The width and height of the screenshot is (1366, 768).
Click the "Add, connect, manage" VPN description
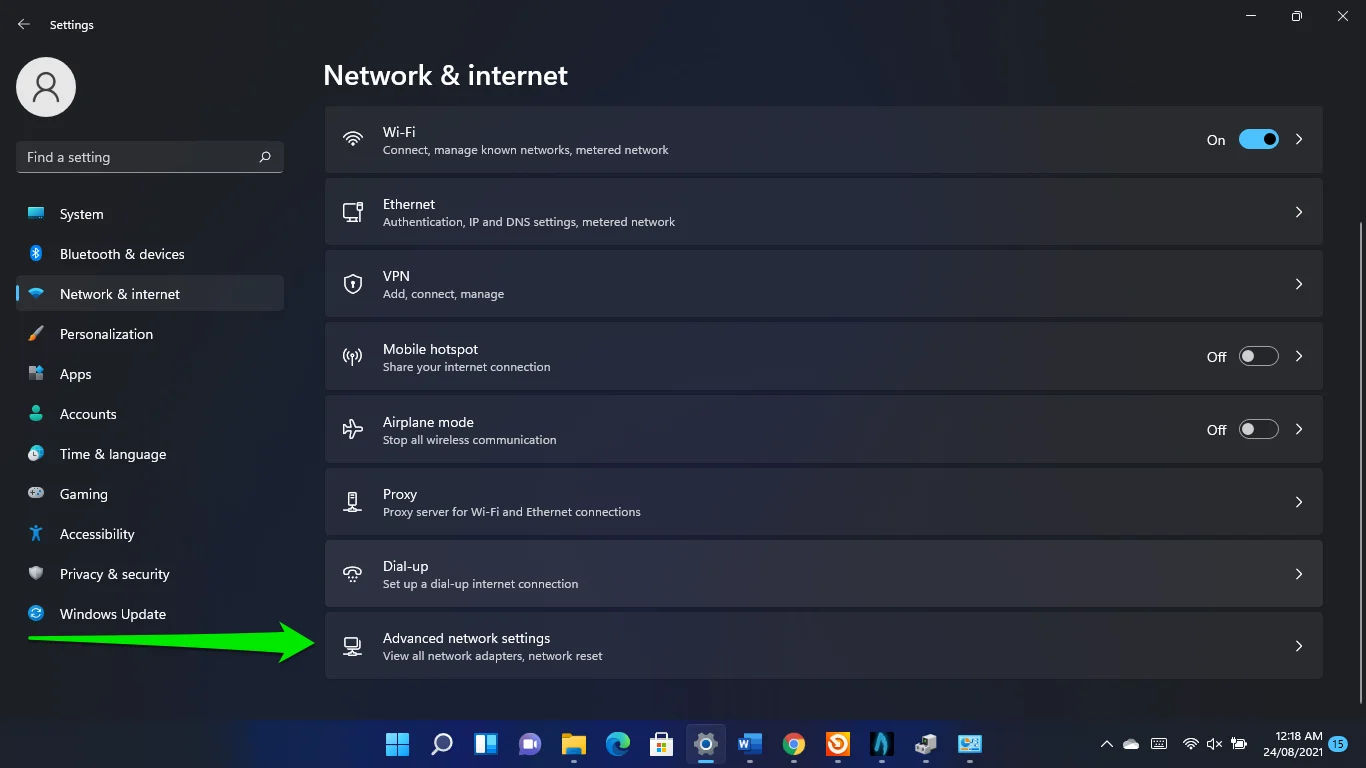(x=443, y=294)
